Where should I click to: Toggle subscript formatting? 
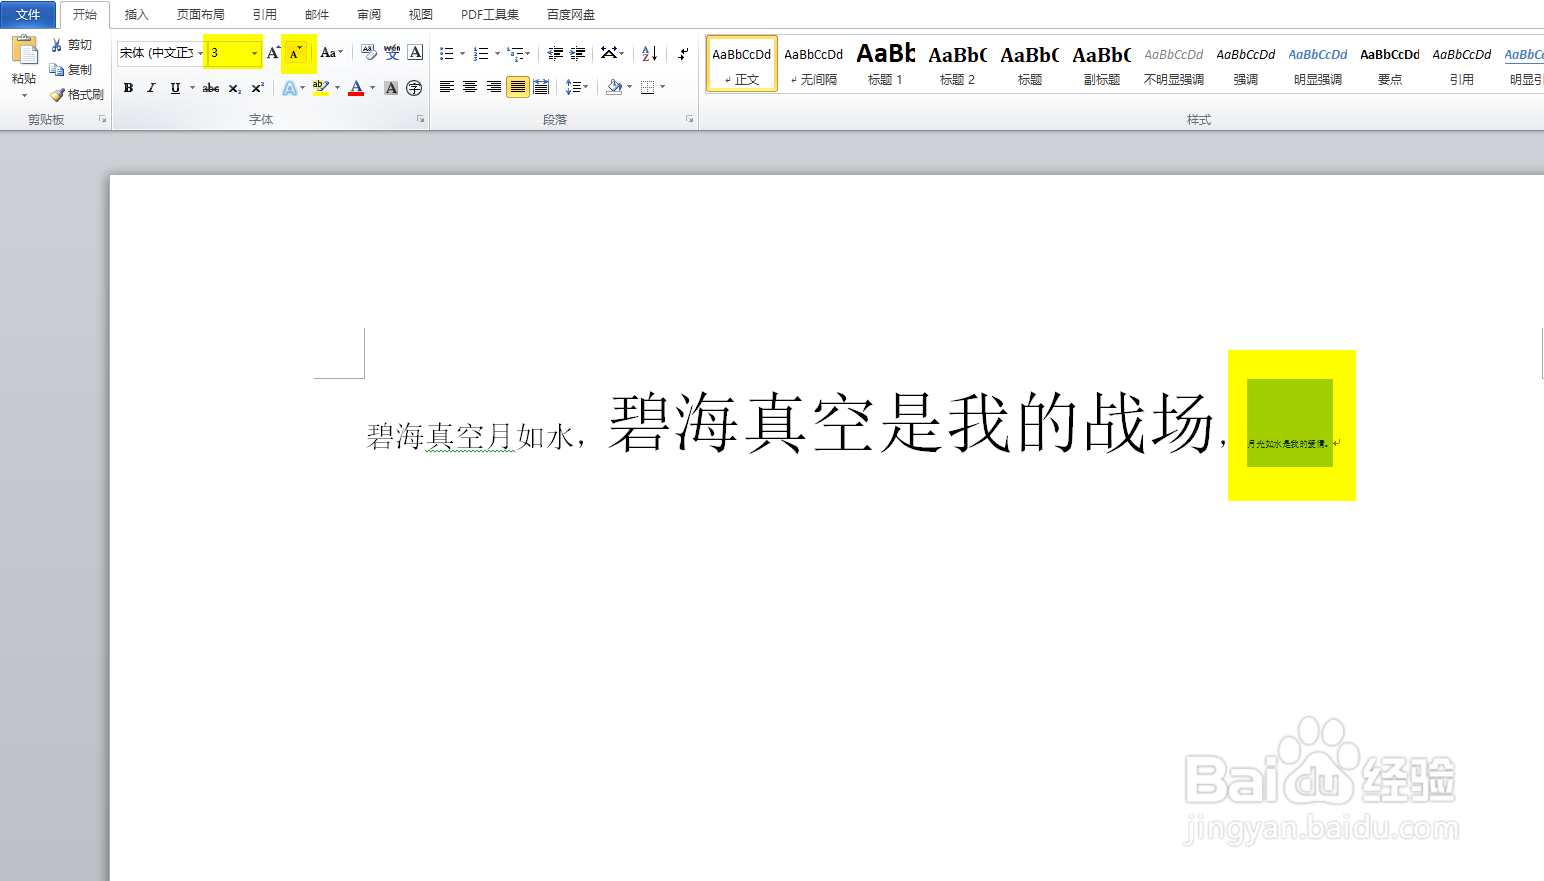[x=234, y=88]
